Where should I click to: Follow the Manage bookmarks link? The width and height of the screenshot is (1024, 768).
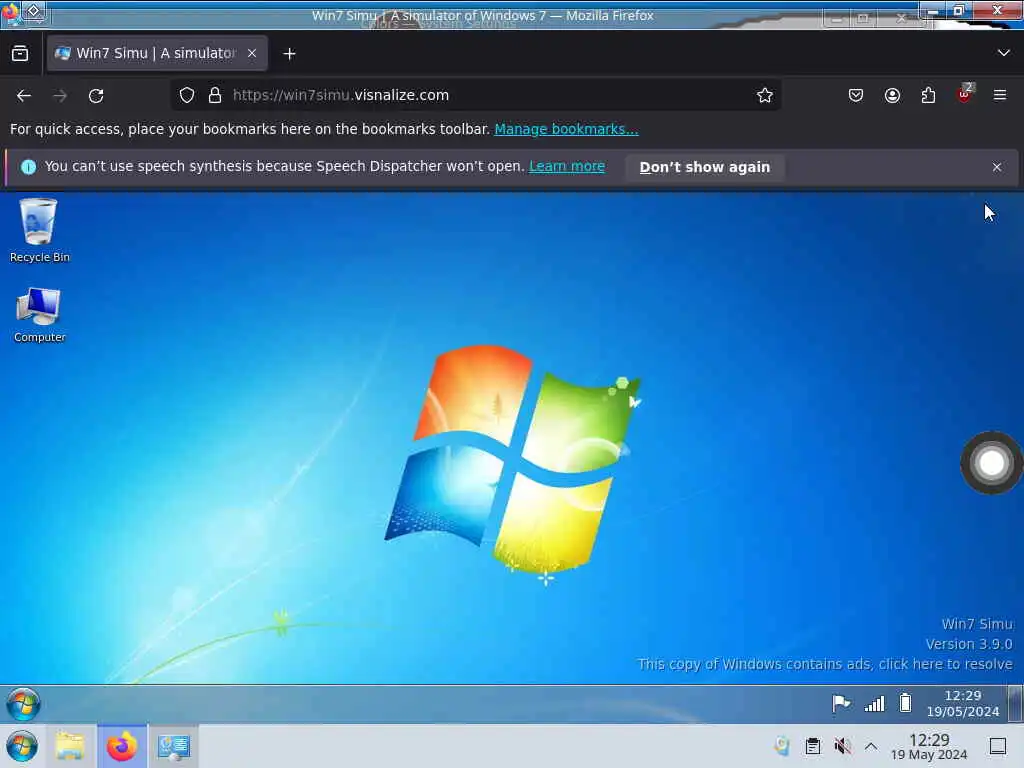[x=566, y=129]
